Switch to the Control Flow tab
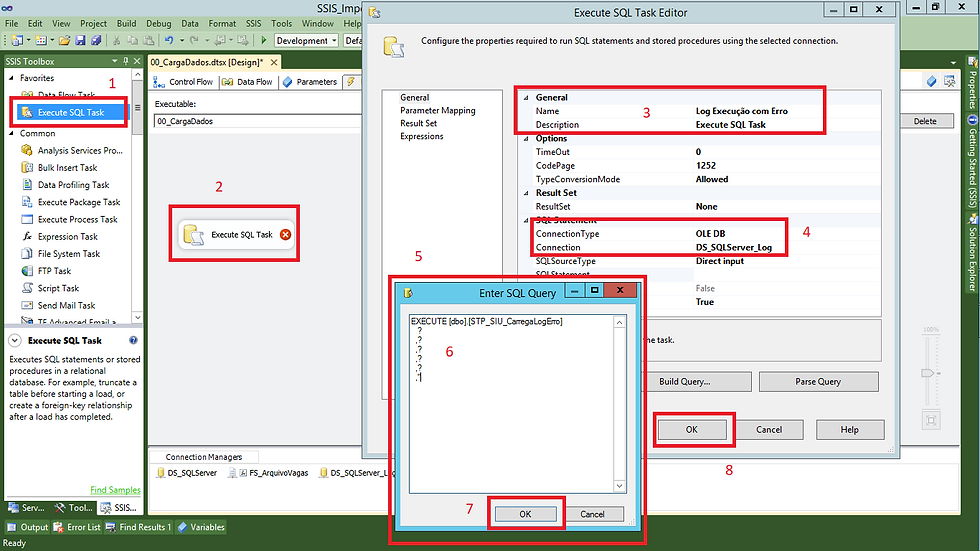The width and height of the screenshot is (980, 551). (184, 82)
